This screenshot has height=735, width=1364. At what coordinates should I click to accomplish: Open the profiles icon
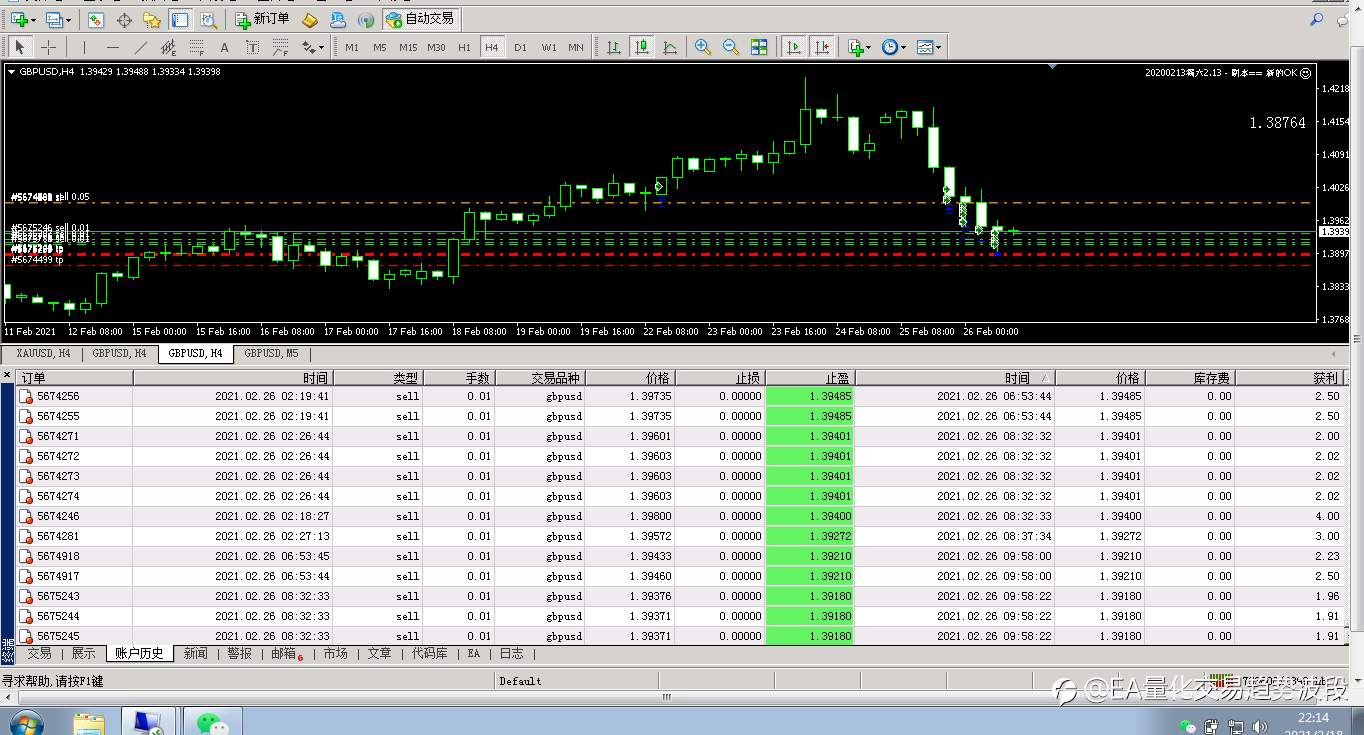click(x=53, y=19)
